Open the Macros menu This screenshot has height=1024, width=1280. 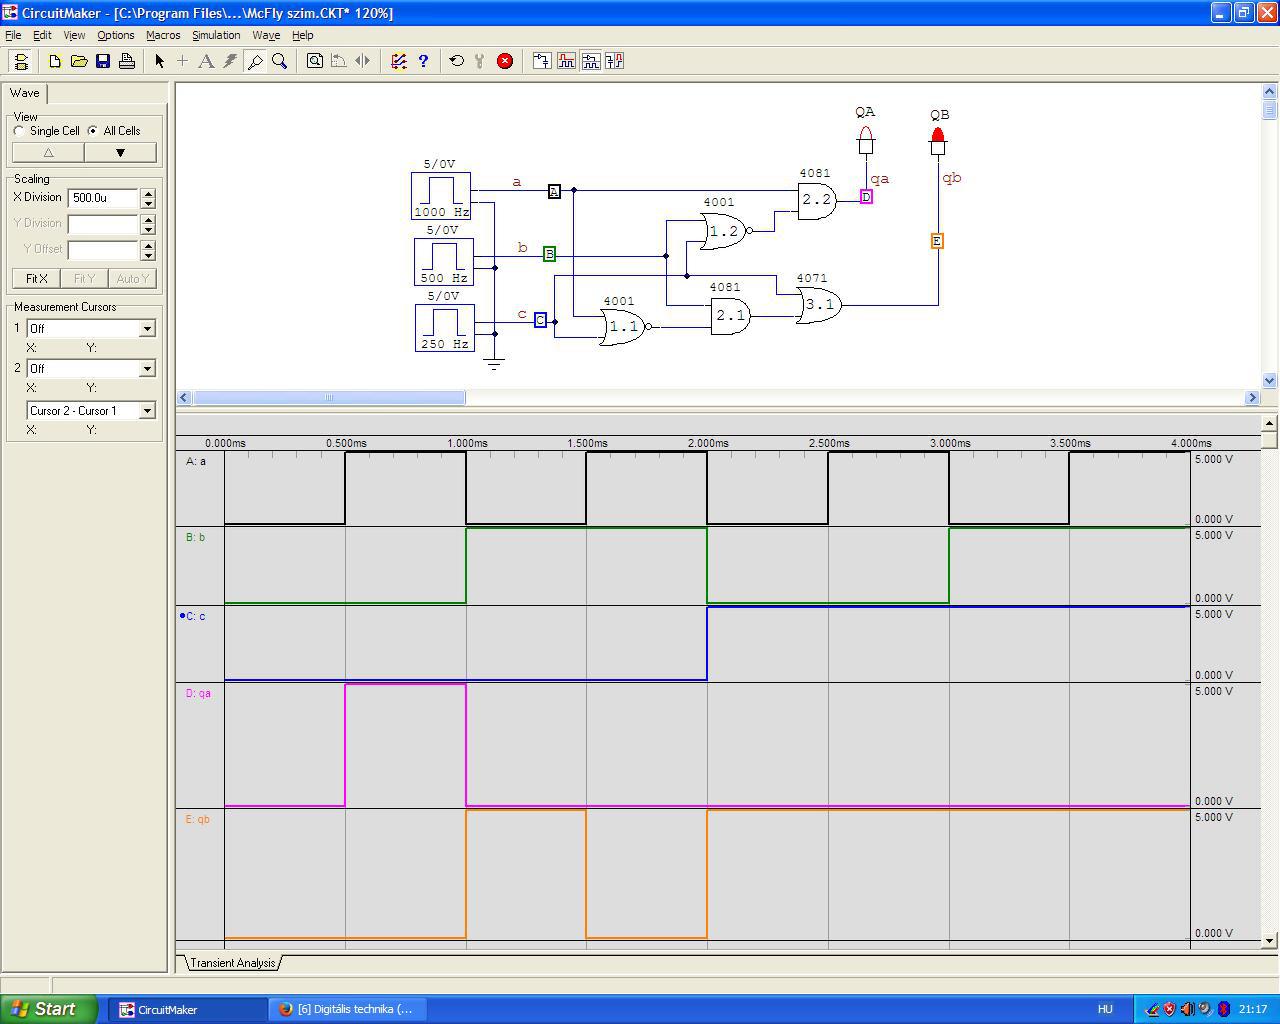pyautogui.click(x=163, y=35)
